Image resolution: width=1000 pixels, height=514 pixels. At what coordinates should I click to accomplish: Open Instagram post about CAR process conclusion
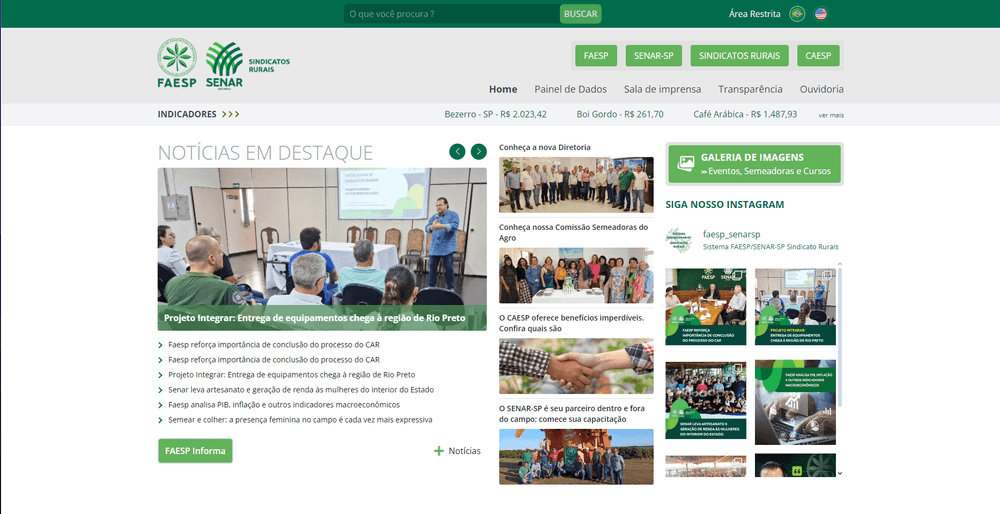(705, 307)
